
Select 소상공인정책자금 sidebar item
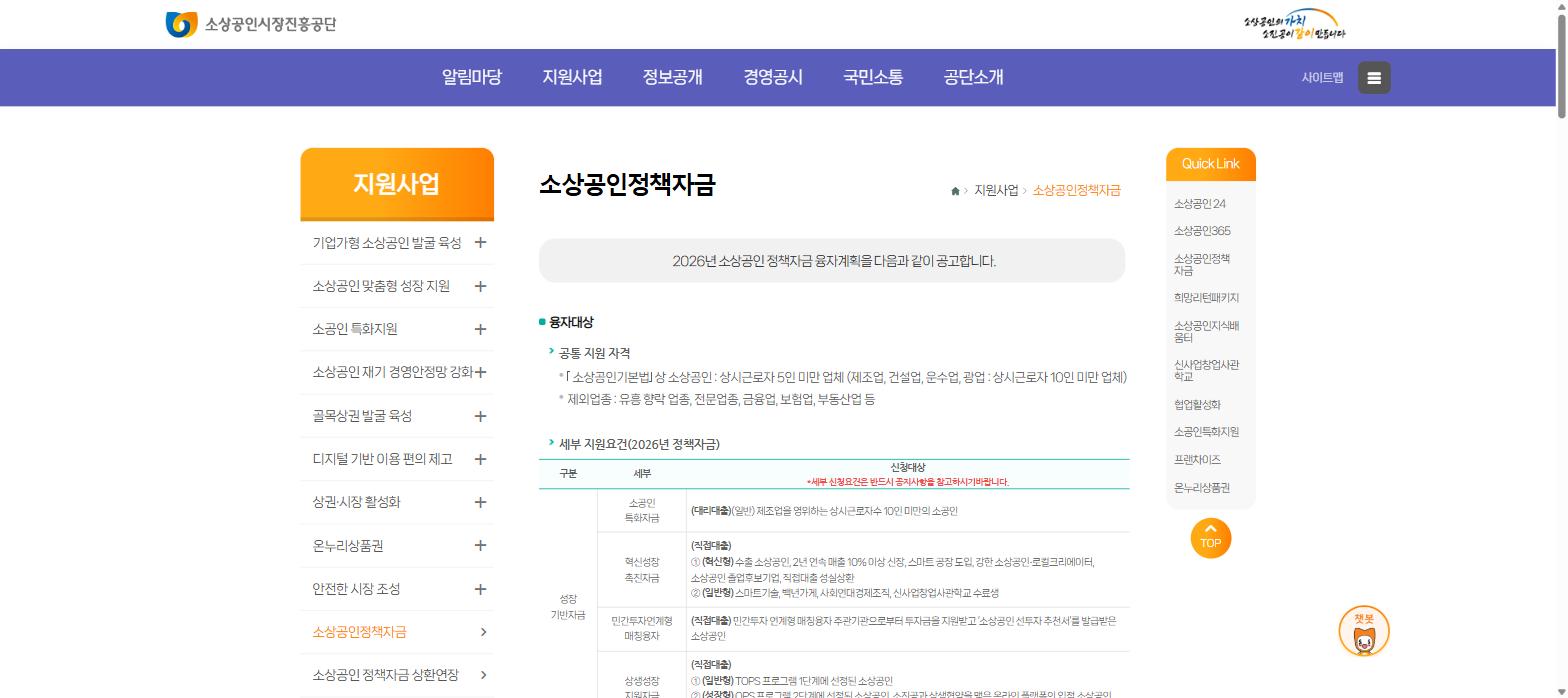[359, 632]
